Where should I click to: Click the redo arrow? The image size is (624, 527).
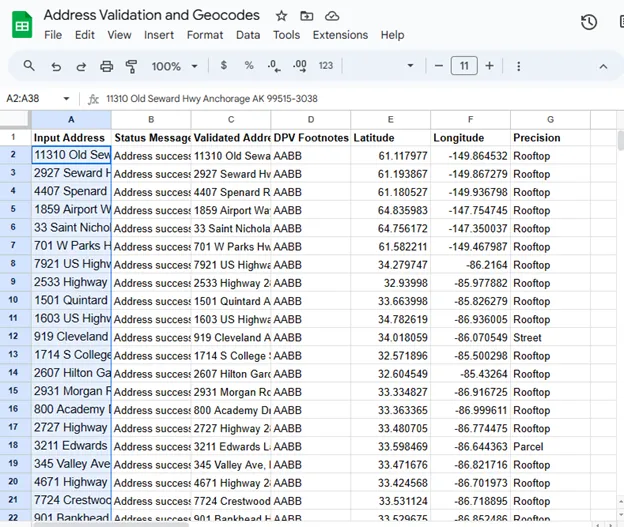(x=81, y=66)
